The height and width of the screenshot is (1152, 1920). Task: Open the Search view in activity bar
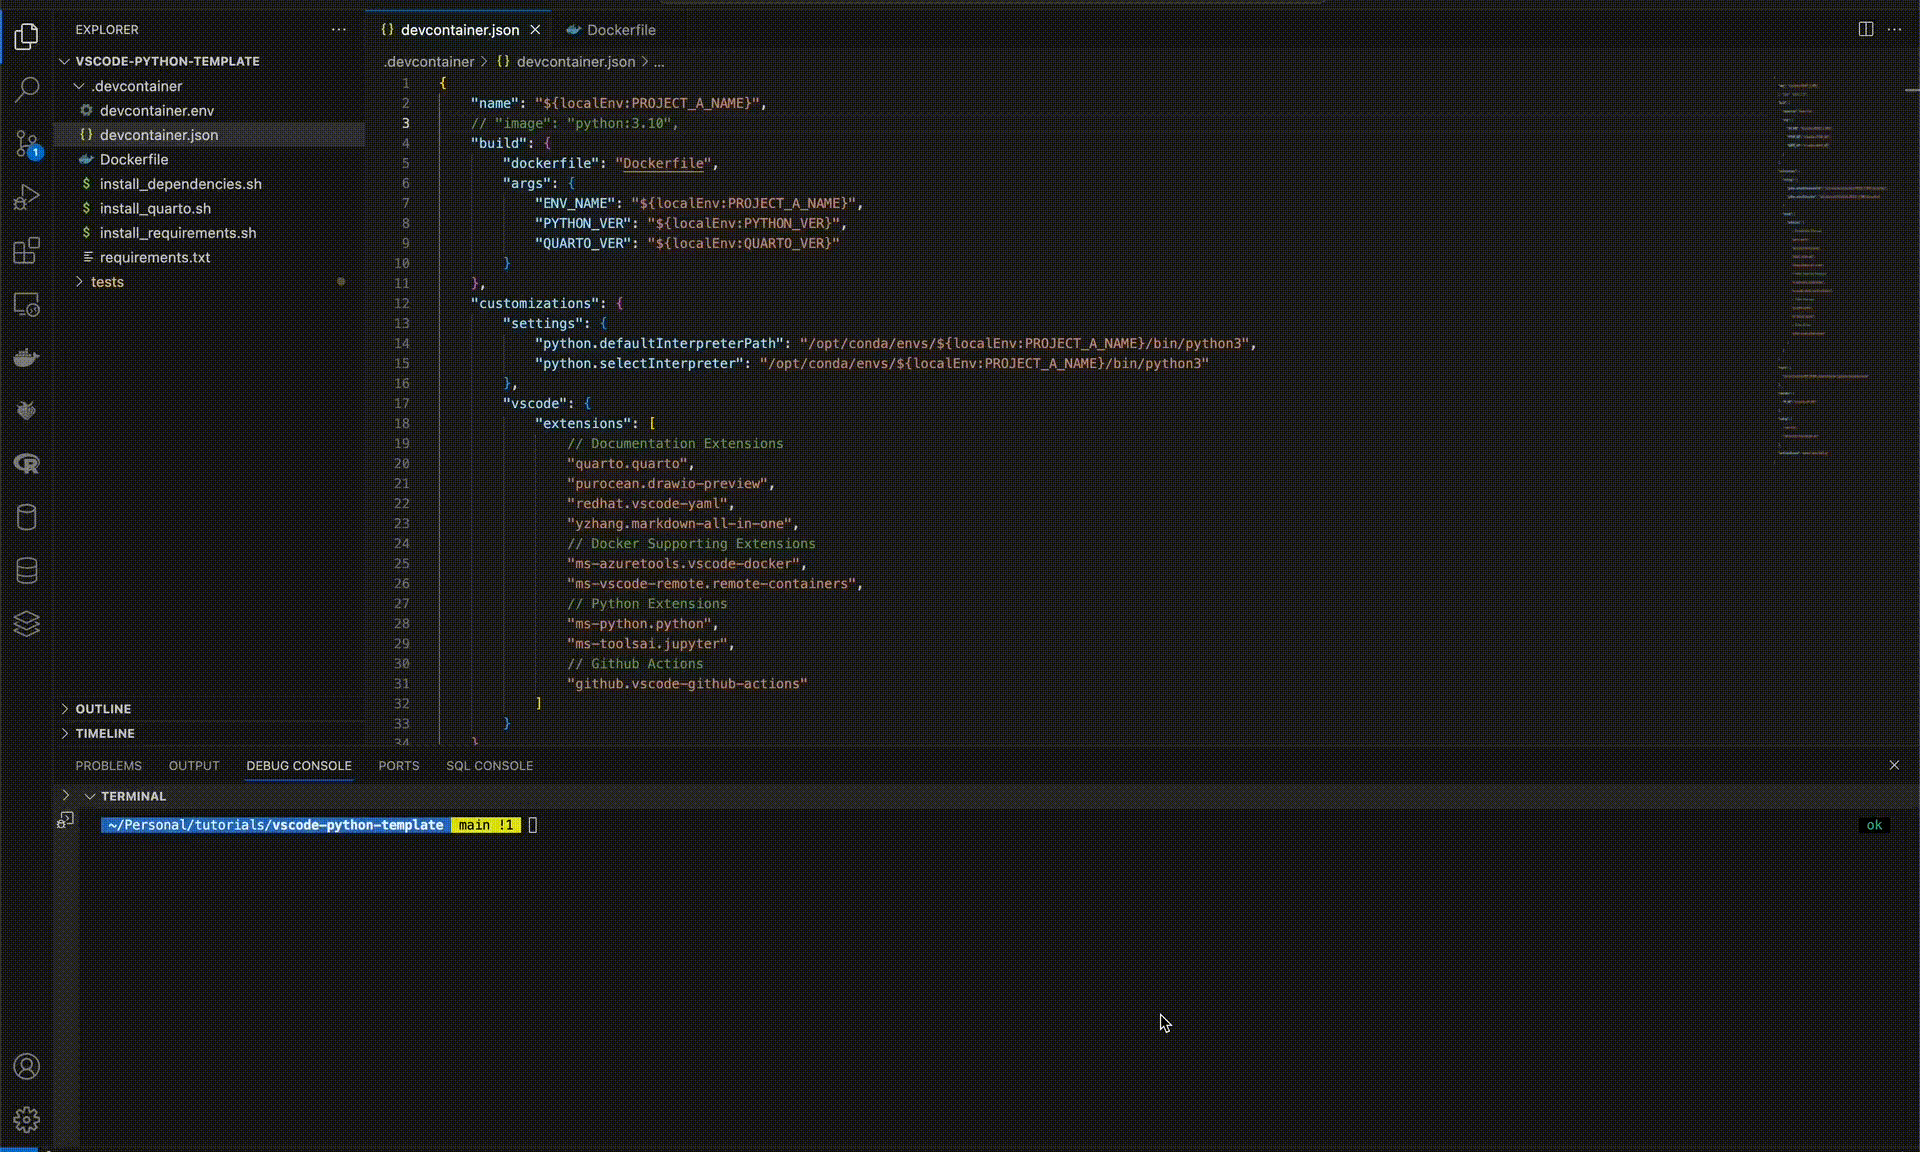coord(27,89)
